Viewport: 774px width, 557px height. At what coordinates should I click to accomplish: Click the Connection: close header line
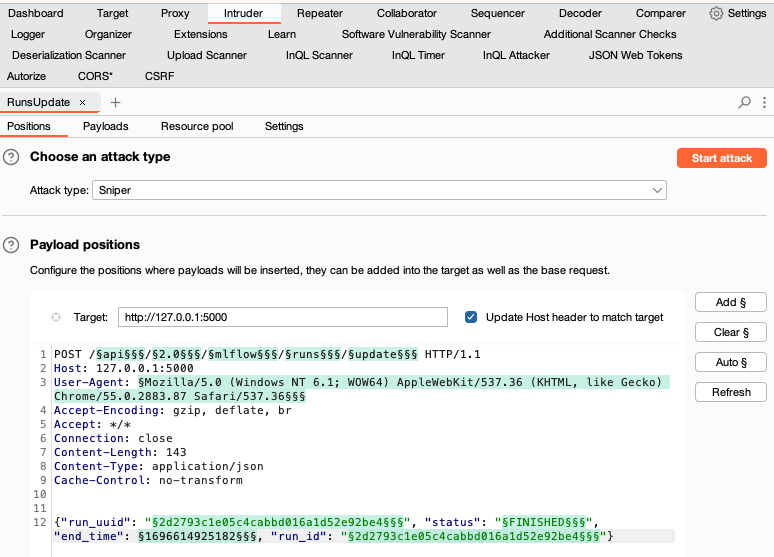[113, 438]
